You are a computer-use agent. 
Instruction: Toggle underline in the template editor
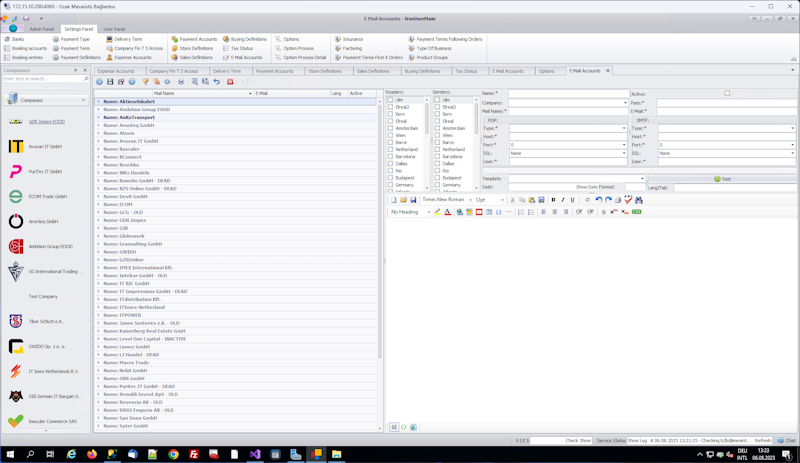point(572,200)
